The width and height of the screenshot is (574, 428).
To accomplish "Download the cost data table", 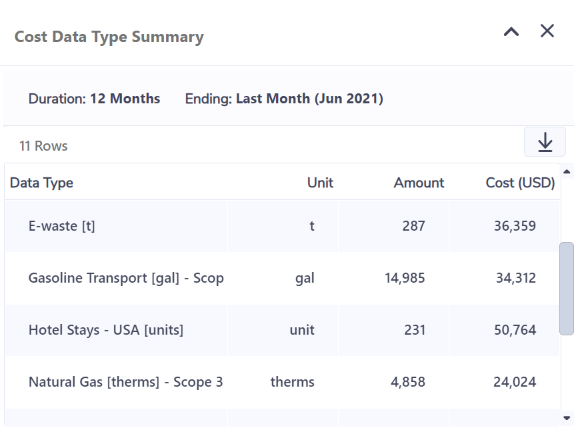I will 545,142.
